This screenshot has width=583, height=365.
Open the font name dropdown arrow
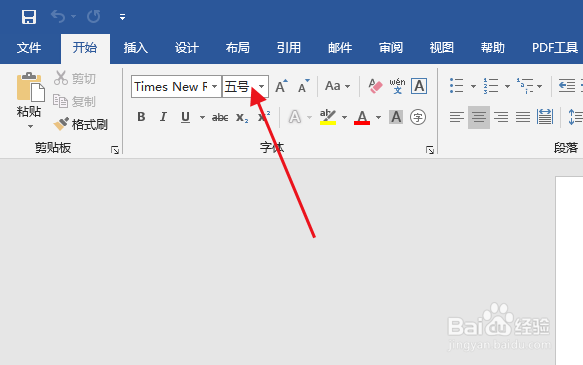pyautogui.click(x=215, y=87)
